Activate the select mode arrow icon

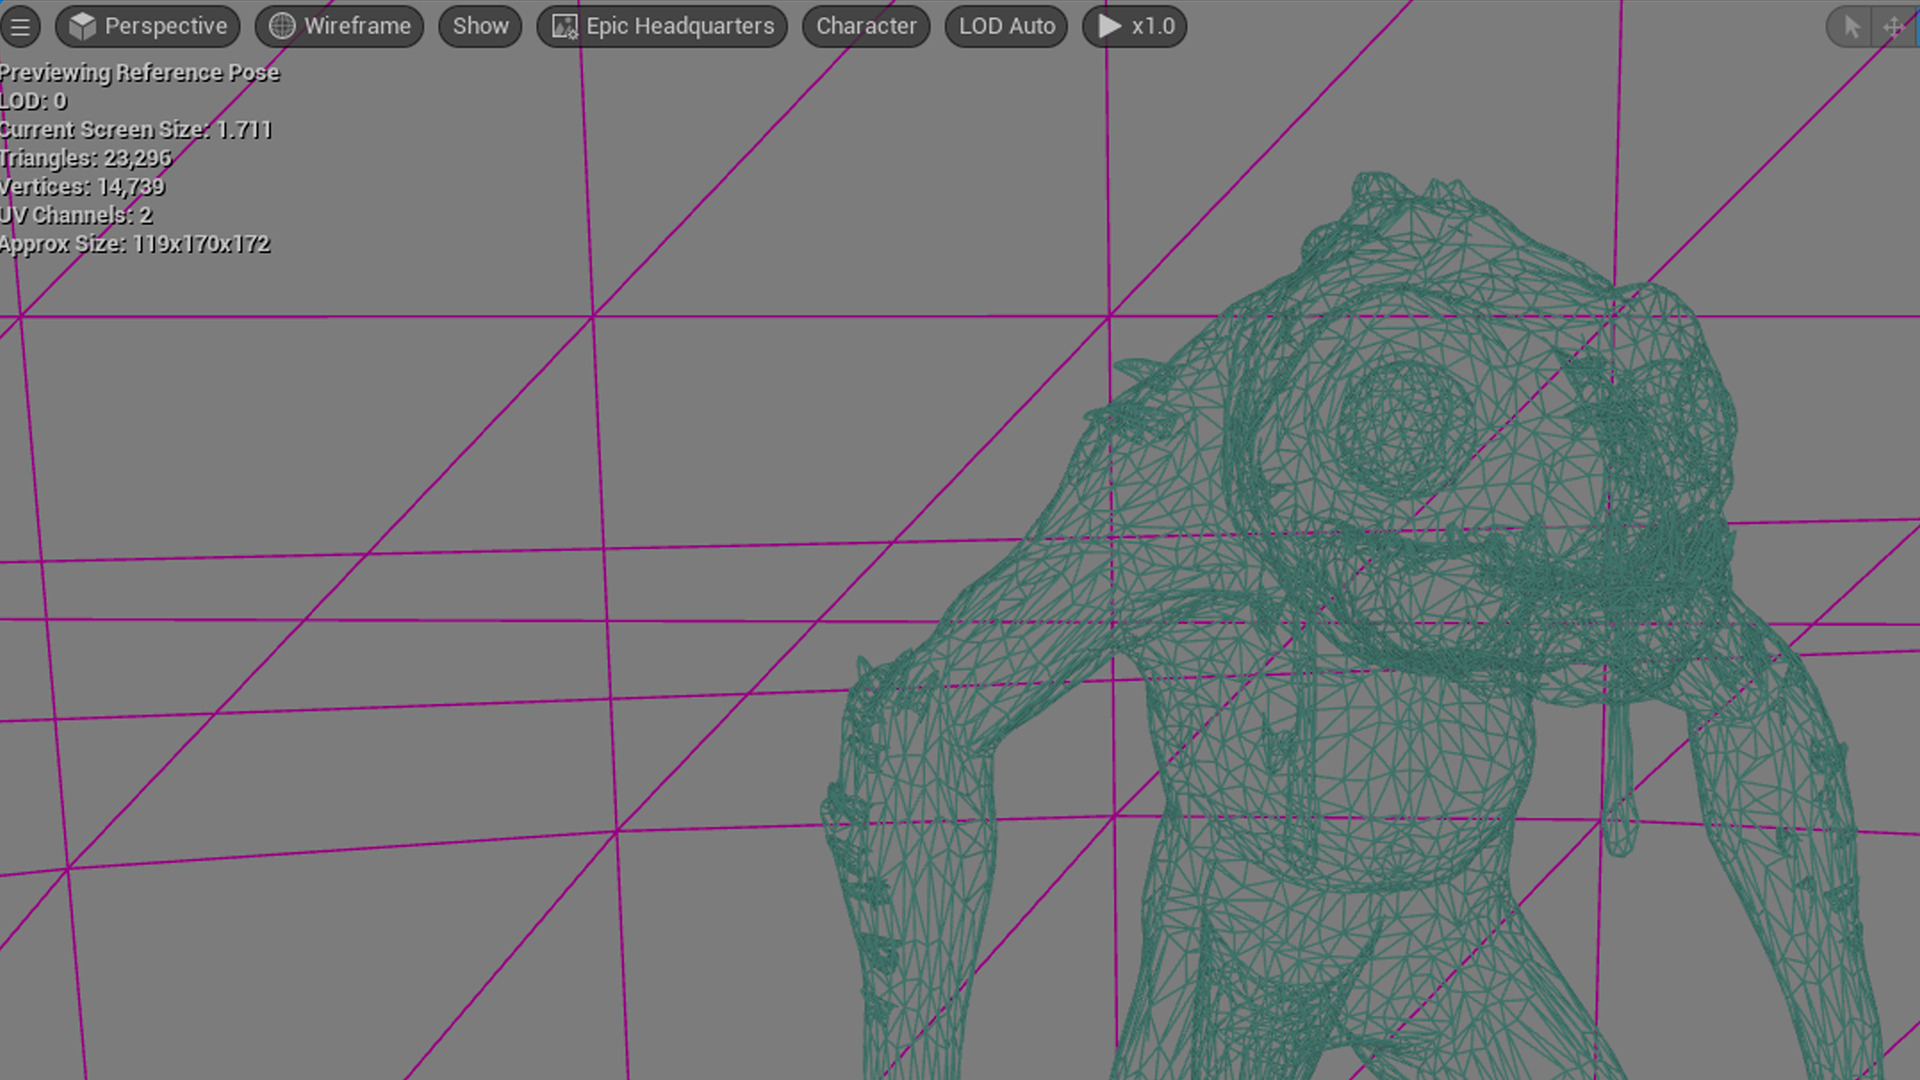tap(1851, 27)
